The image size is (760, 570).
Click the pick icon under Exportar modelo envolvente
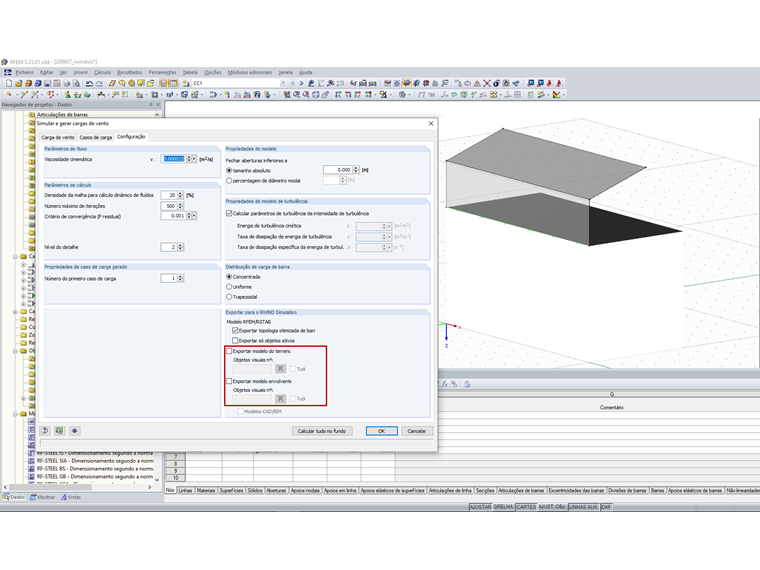pyautogui.click(x=280, y=399)
